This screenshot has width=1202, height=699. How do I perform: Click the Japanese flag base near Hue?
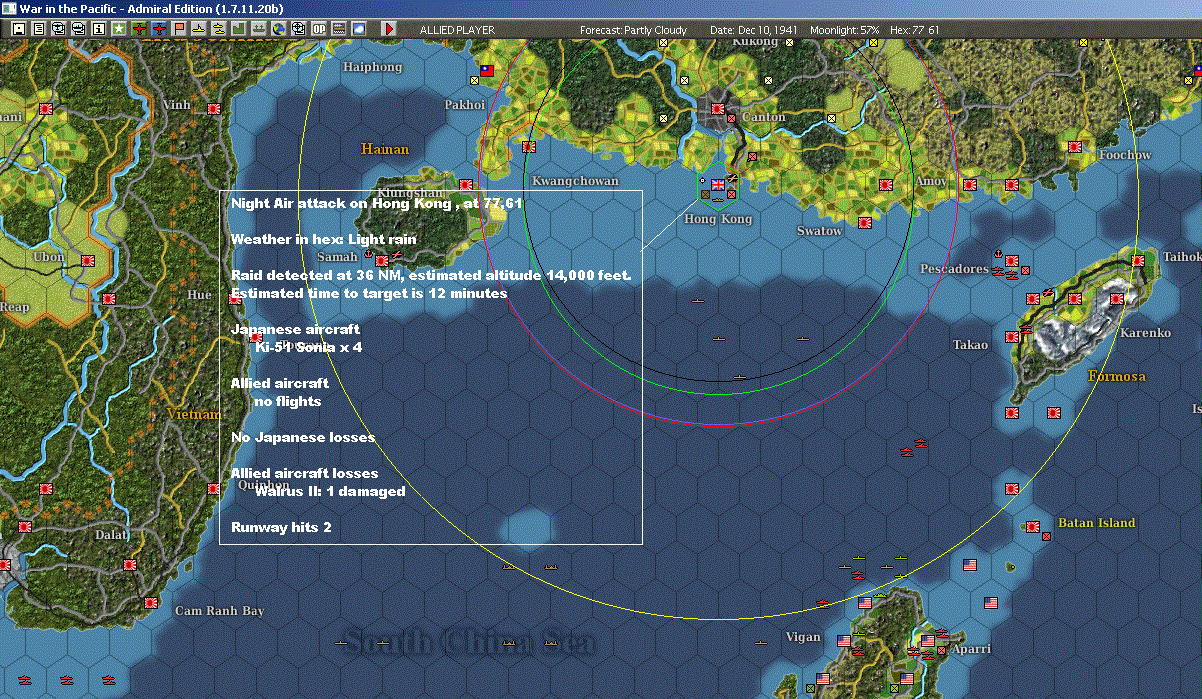tap(235, 299)
